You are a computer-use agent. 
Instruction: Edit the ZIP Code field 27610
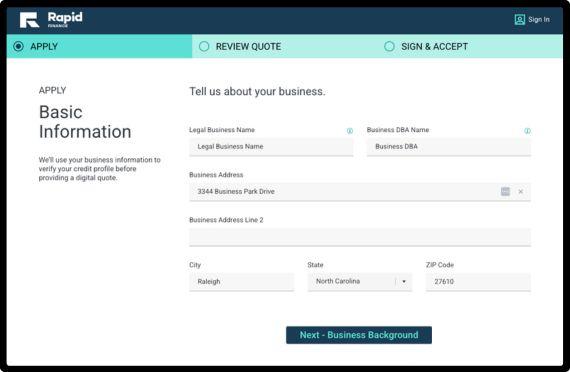[478, 282]
